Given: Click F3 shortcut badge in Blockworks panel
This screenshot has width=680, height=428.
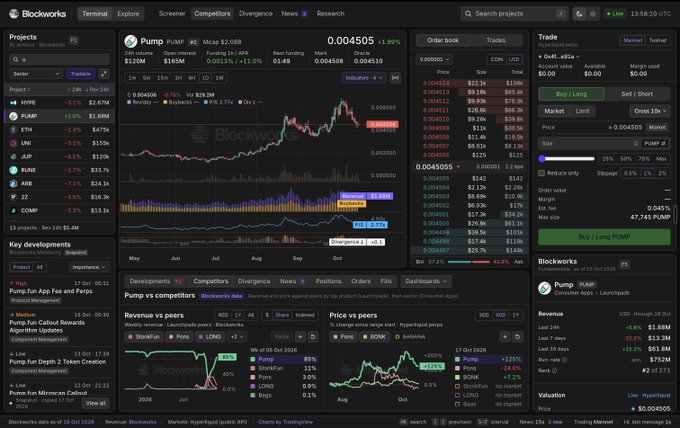Looking at the screenshot, I should pos(624,265).
